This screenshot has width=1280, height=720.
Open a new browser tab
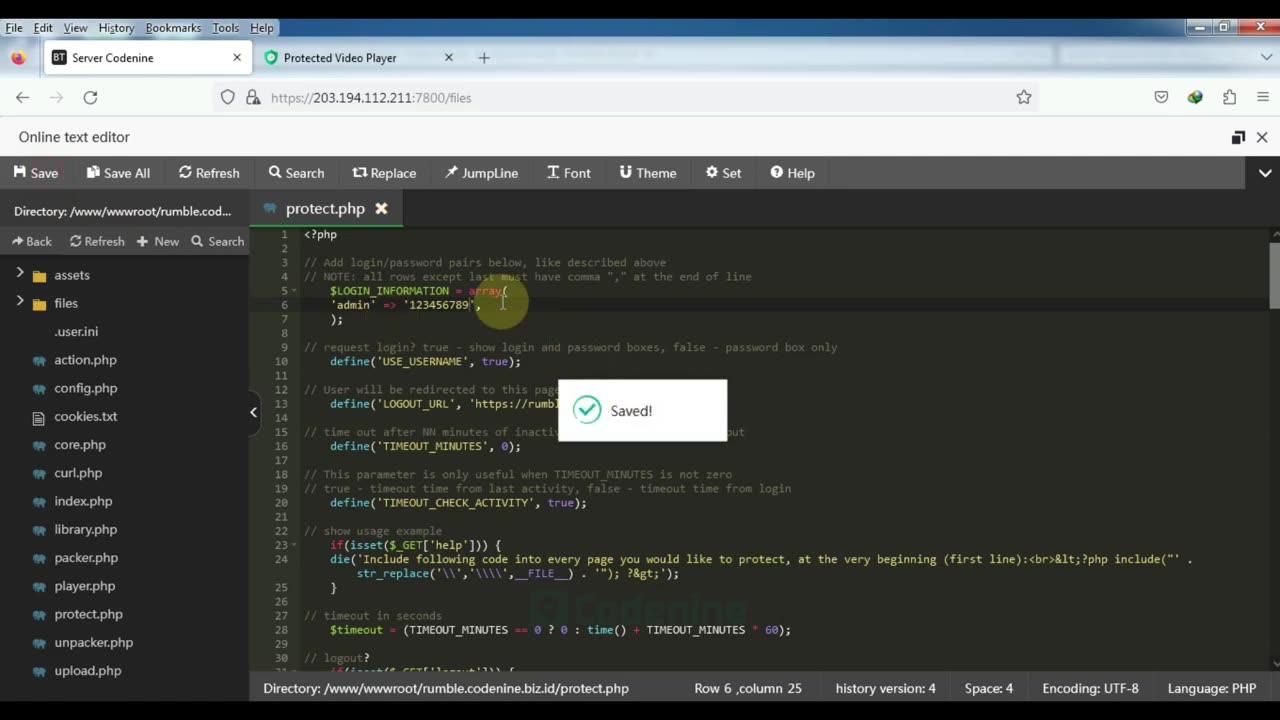click(484, 58)
